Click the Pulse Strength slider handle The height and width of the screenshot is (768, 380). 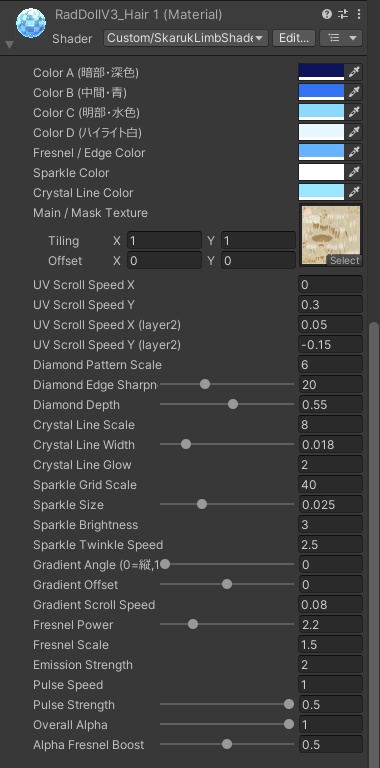(289, 704)
